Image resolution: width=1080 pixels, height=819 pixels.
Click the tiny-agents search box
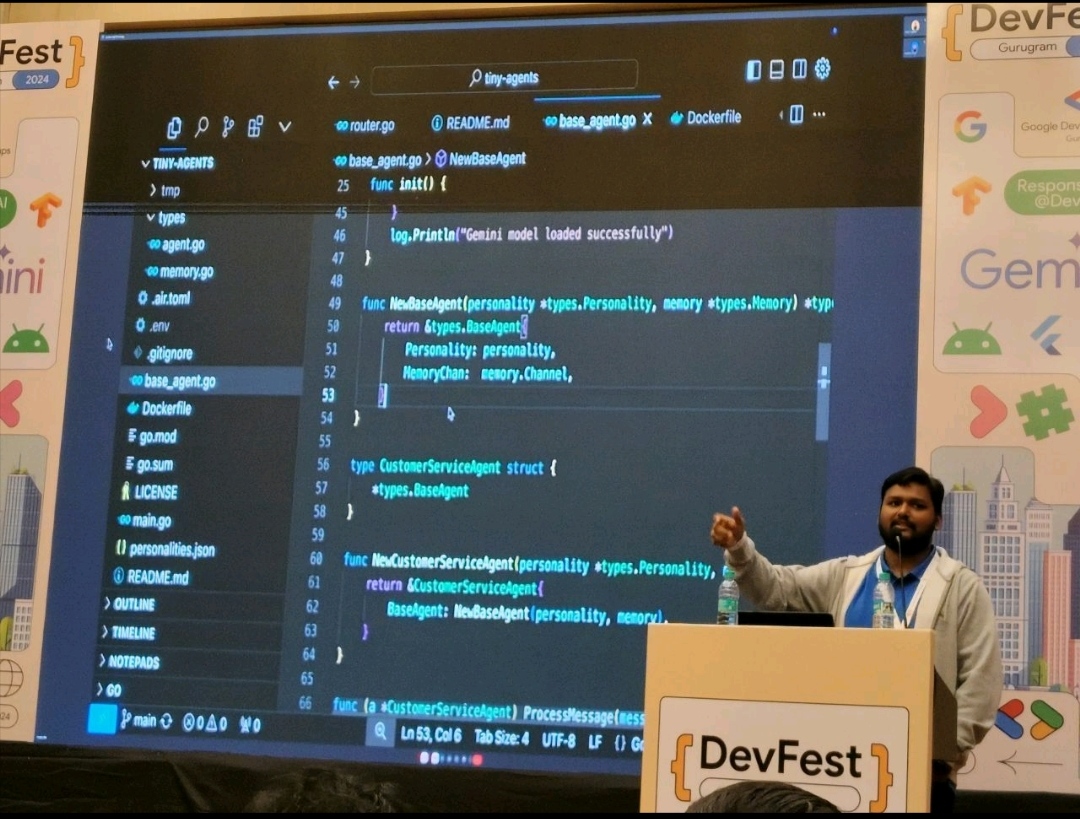click(x=504, y=77)
